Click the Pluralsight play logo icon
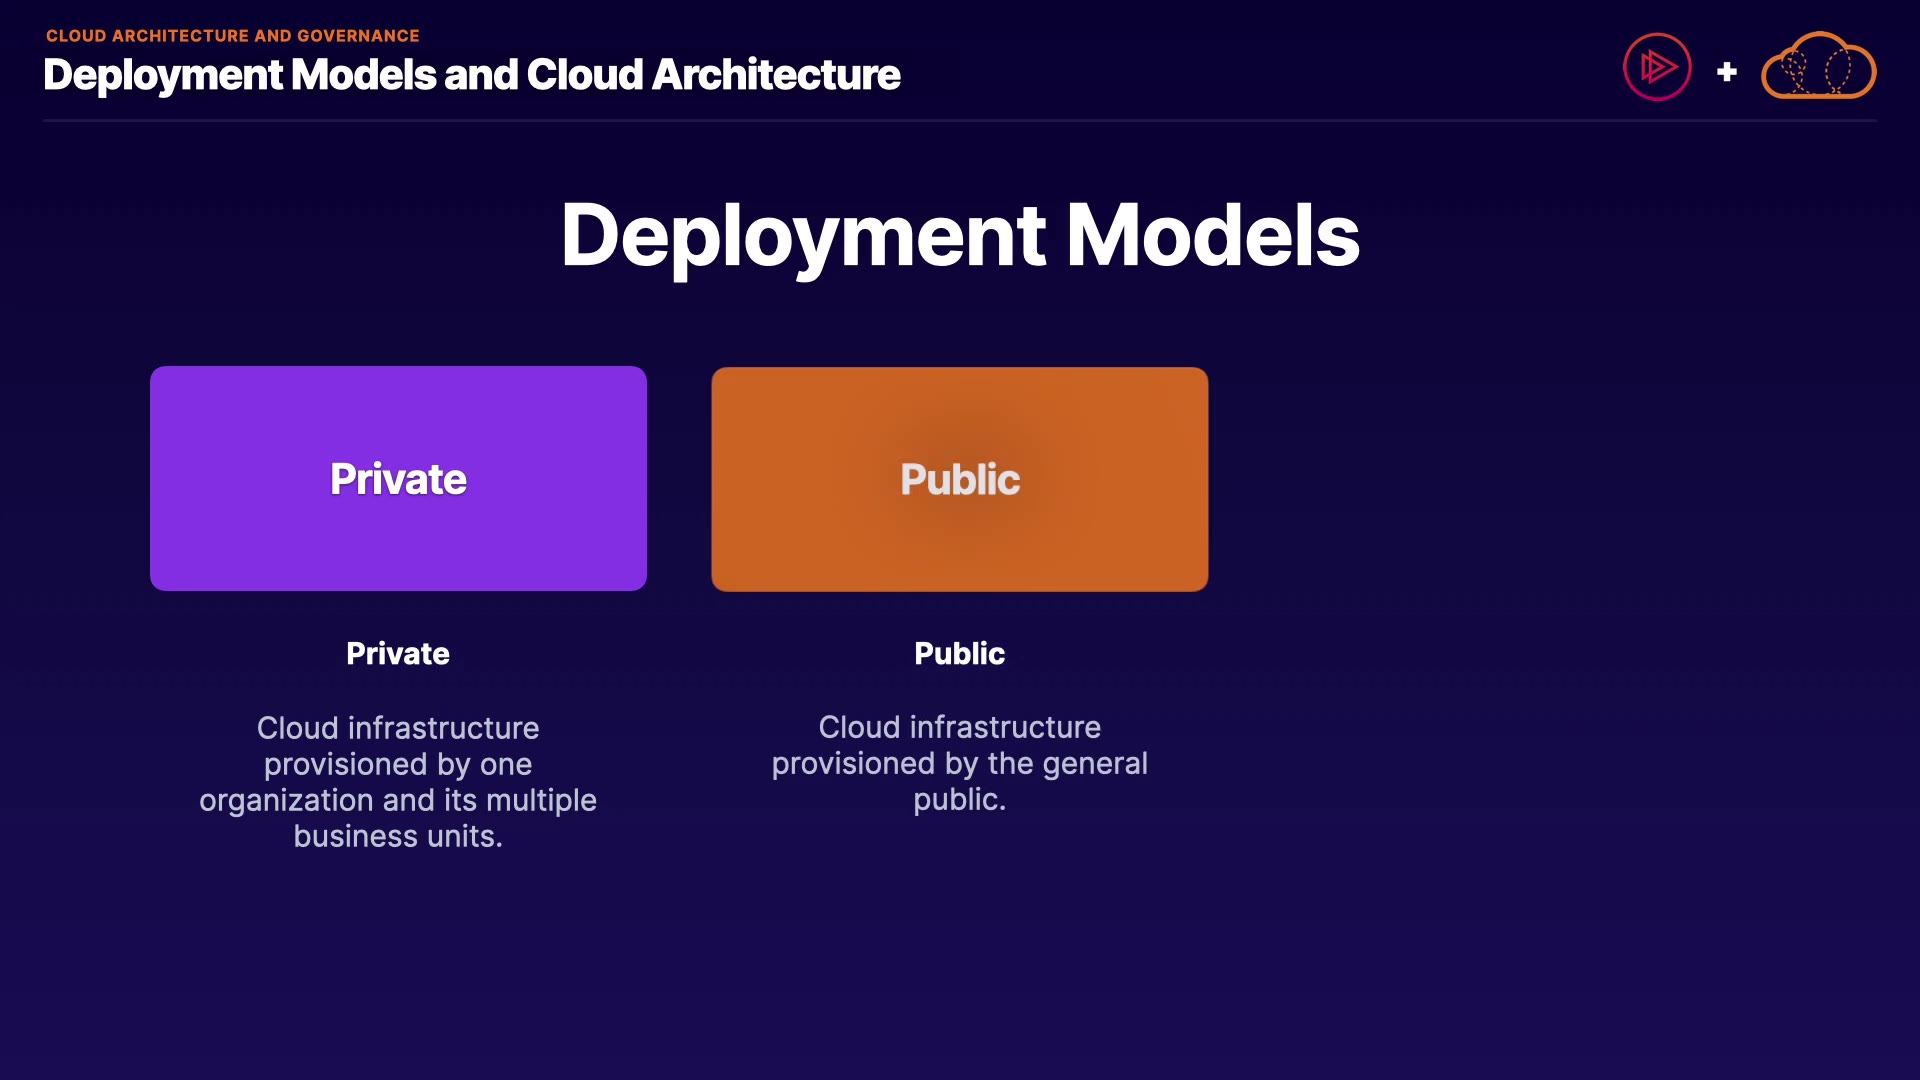The width and height of the screenshot is (1920, 1080). [1657, 67]
